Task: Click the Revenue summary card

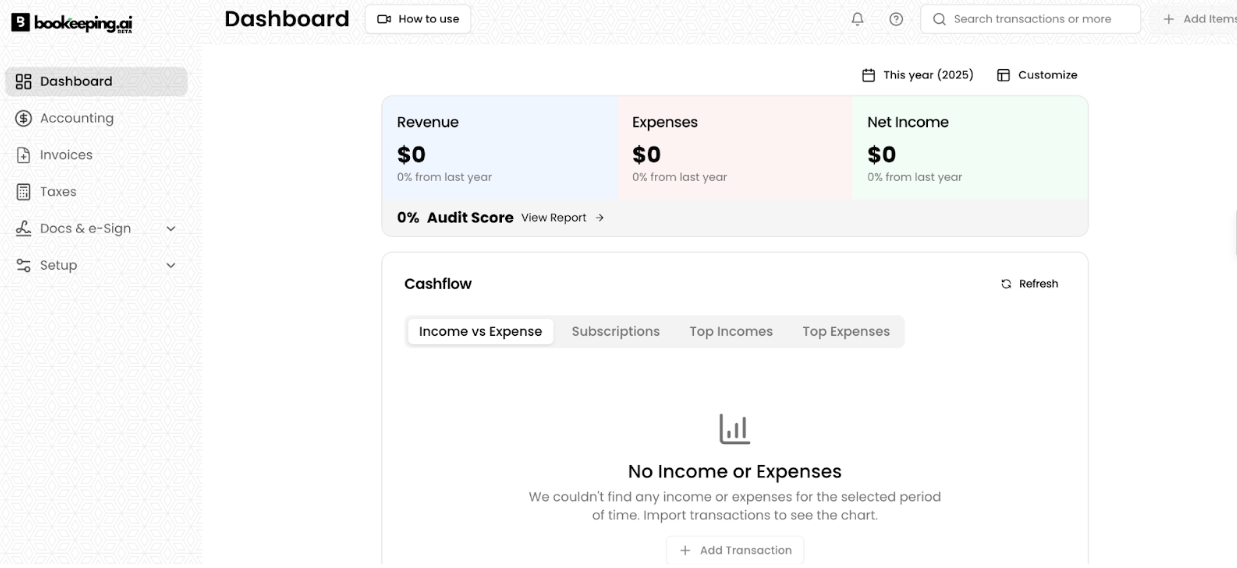Action: pyautogui.click(x=500, y=148)
